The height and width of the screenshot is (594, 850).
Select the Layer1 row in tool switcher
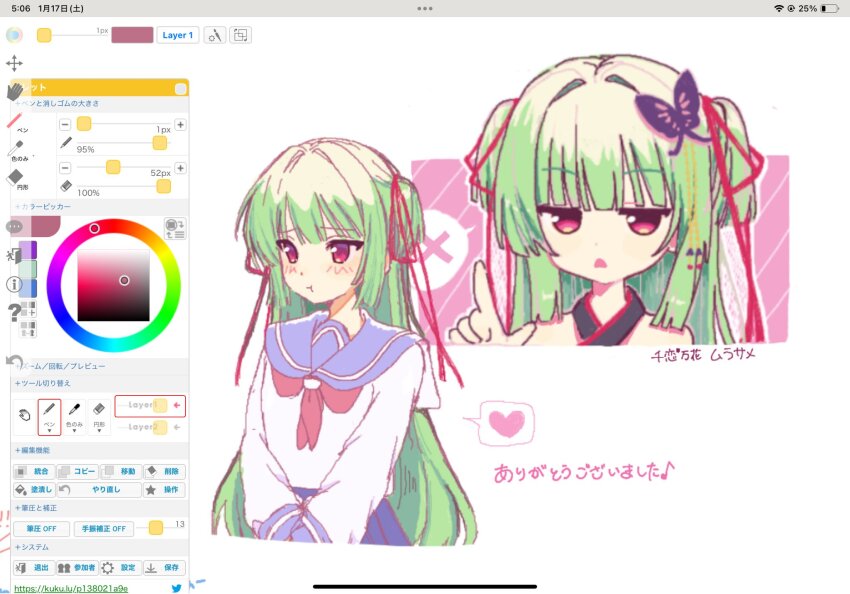[x=150, y=405]
